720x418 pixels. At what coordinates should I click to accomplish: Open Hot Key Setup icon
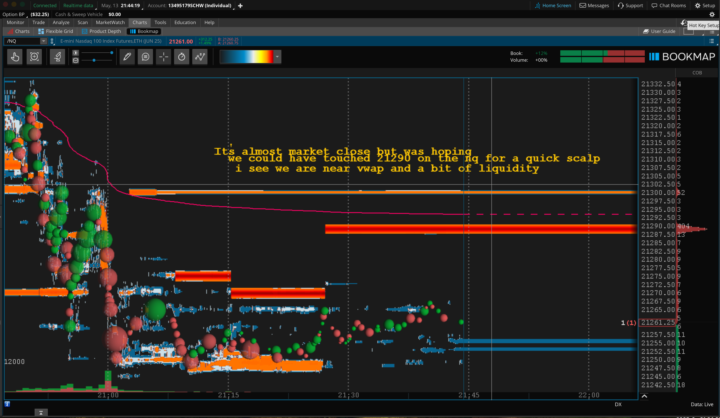(x=683, y=23)
